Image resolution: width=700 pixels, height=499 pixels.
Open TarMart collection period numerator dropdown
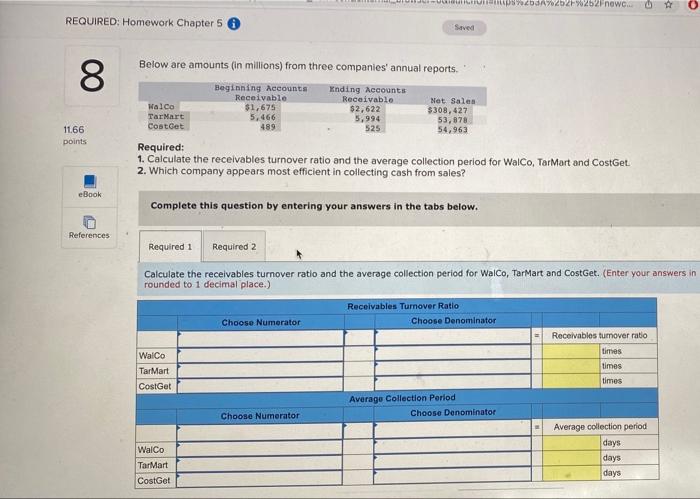click(x=260, y=464)
